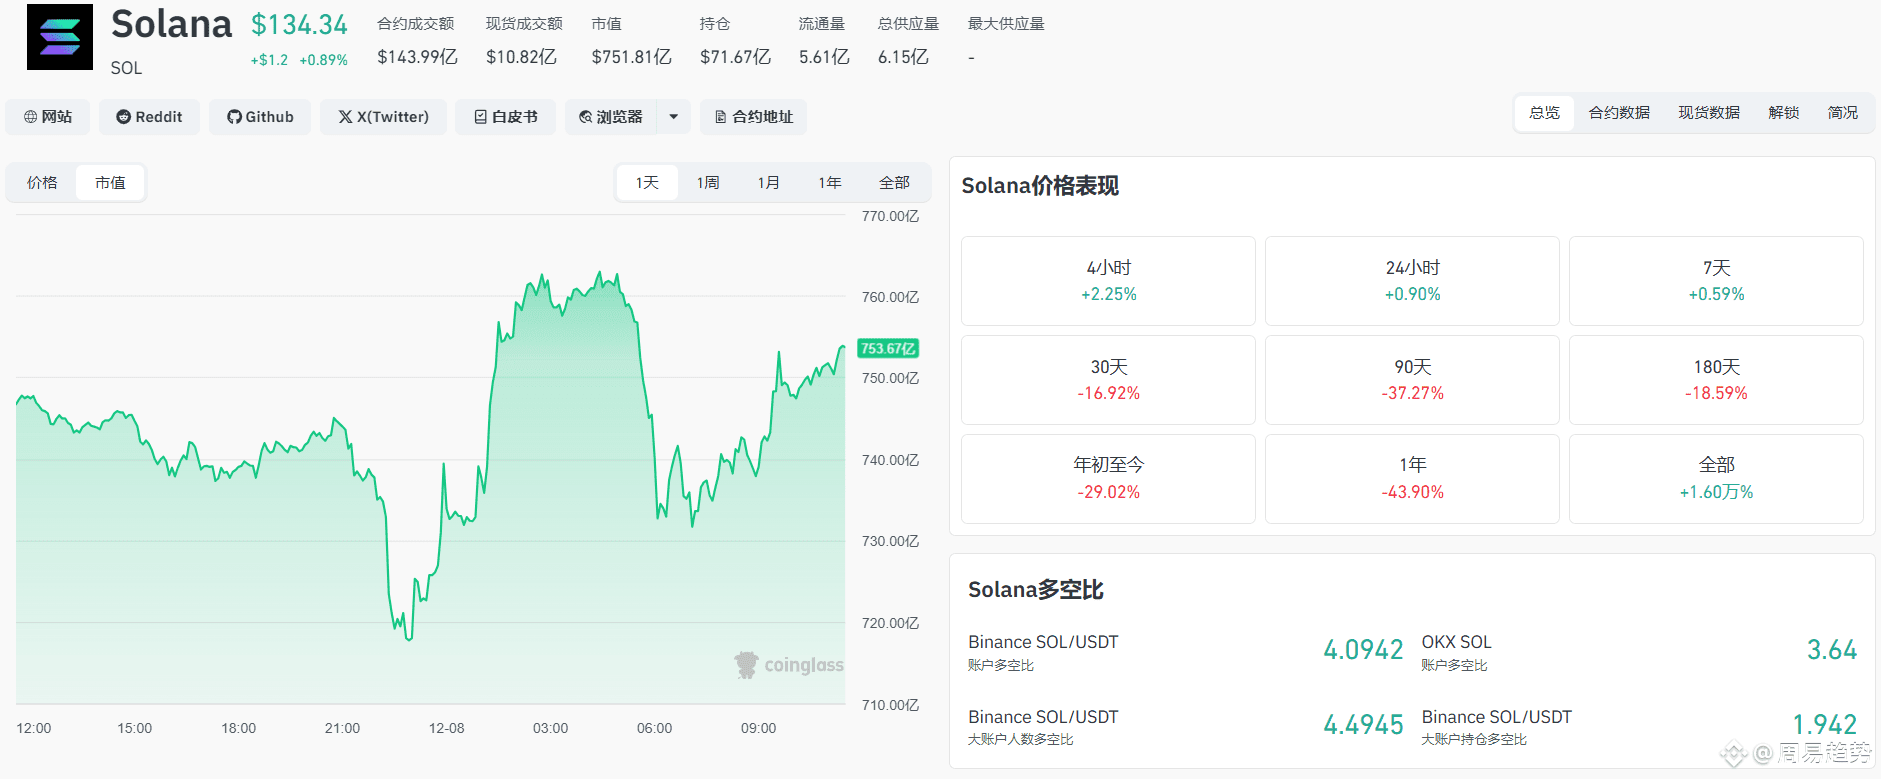Set chart range to 1周
Screen dimensions: 1881x779
[708, 183]
